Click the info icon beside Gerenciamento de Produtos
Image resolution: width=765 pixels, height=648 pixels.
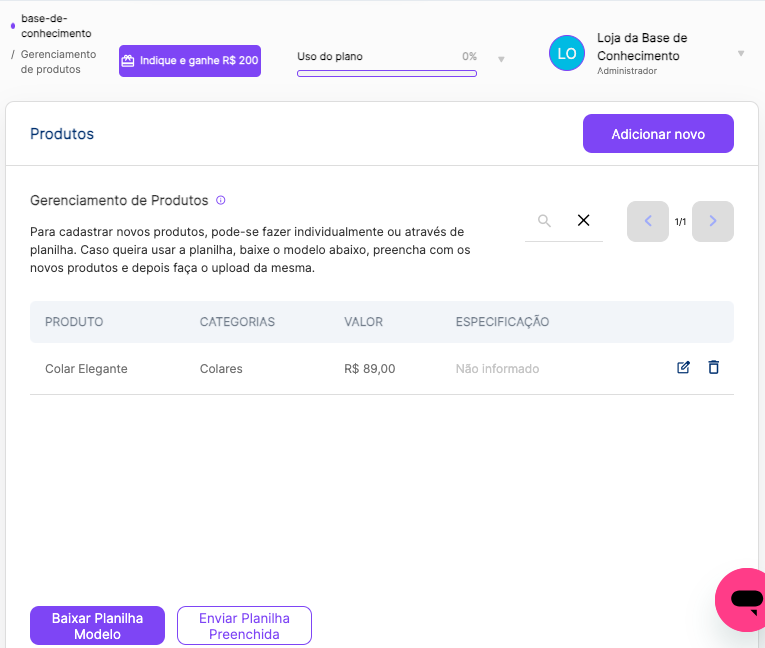click(221, 200)
